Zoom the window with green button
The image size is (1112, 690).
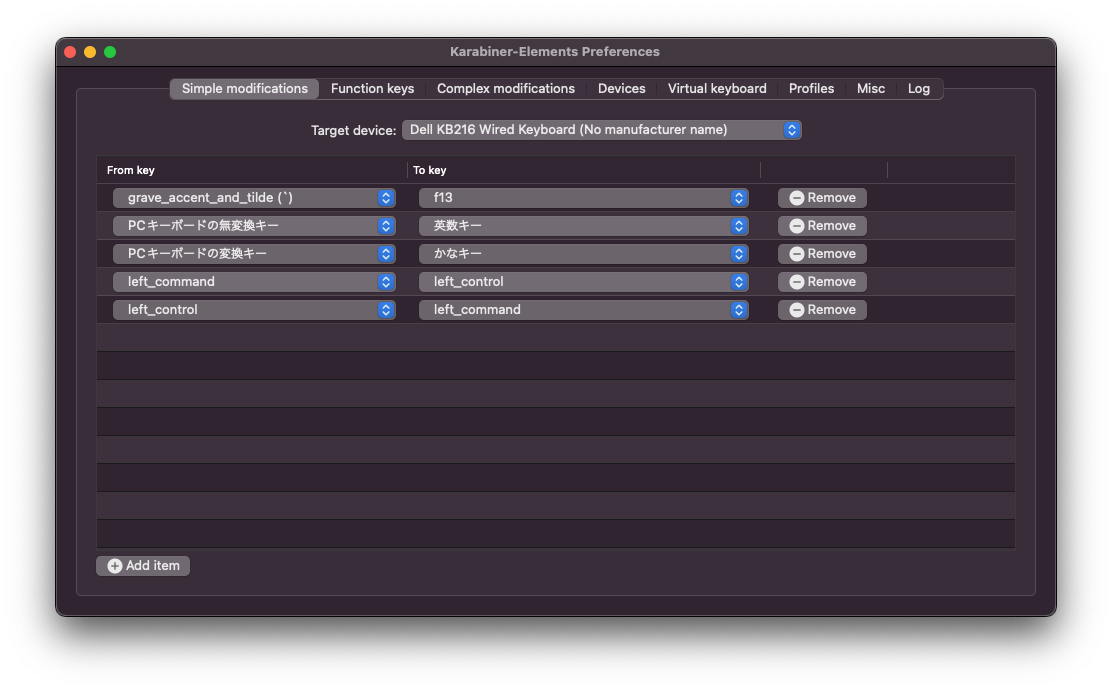point(110,52)
